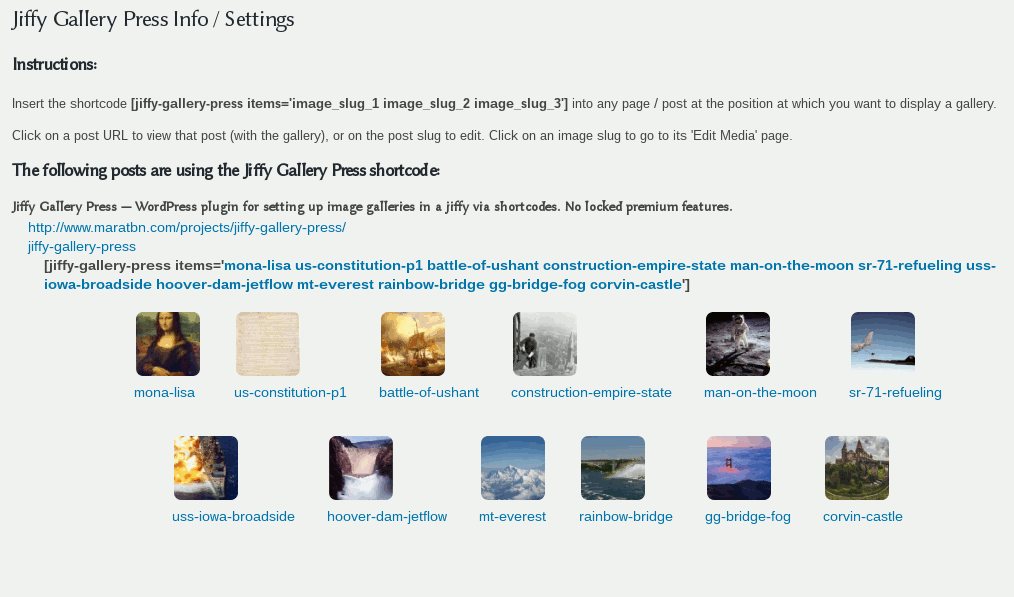Screen dimensions: 1014x597
Task: Open the man on the moon thumbnail
Action: [x=738, y=344]
